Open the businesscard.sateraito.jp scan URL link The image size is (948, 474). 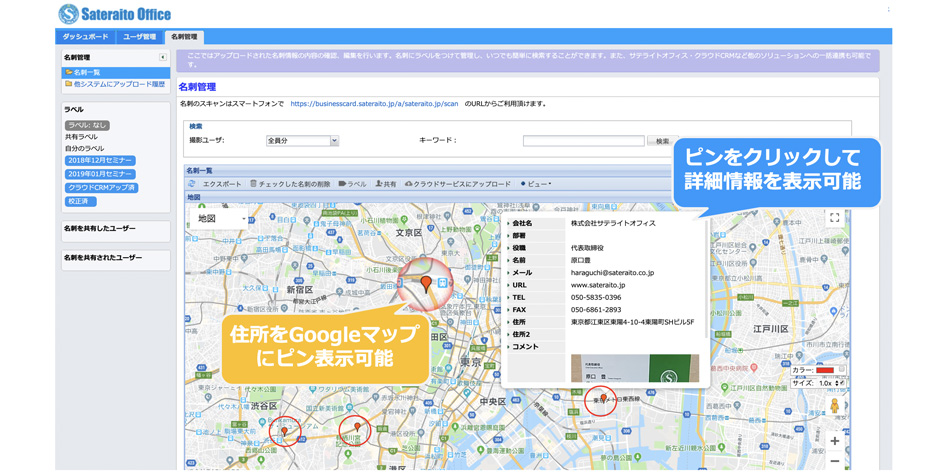[x=374, y=103]
